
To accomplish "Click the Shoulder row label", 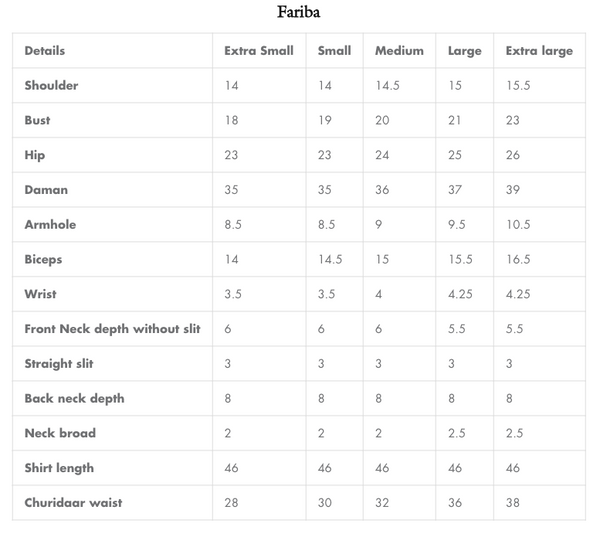I will tap(51, 86).
